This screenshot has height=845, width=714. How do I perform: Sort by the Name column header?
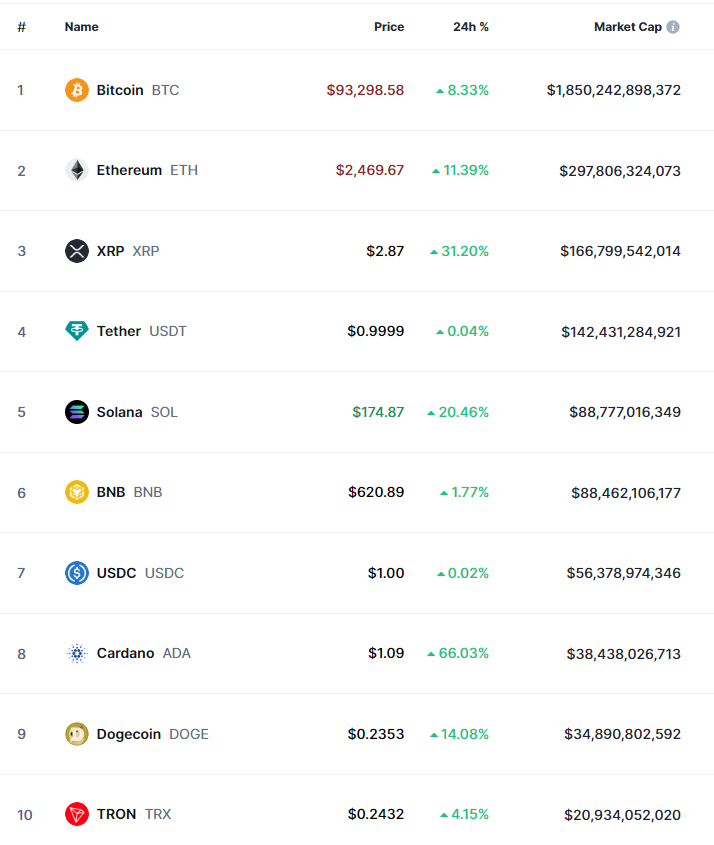[81, 27]
